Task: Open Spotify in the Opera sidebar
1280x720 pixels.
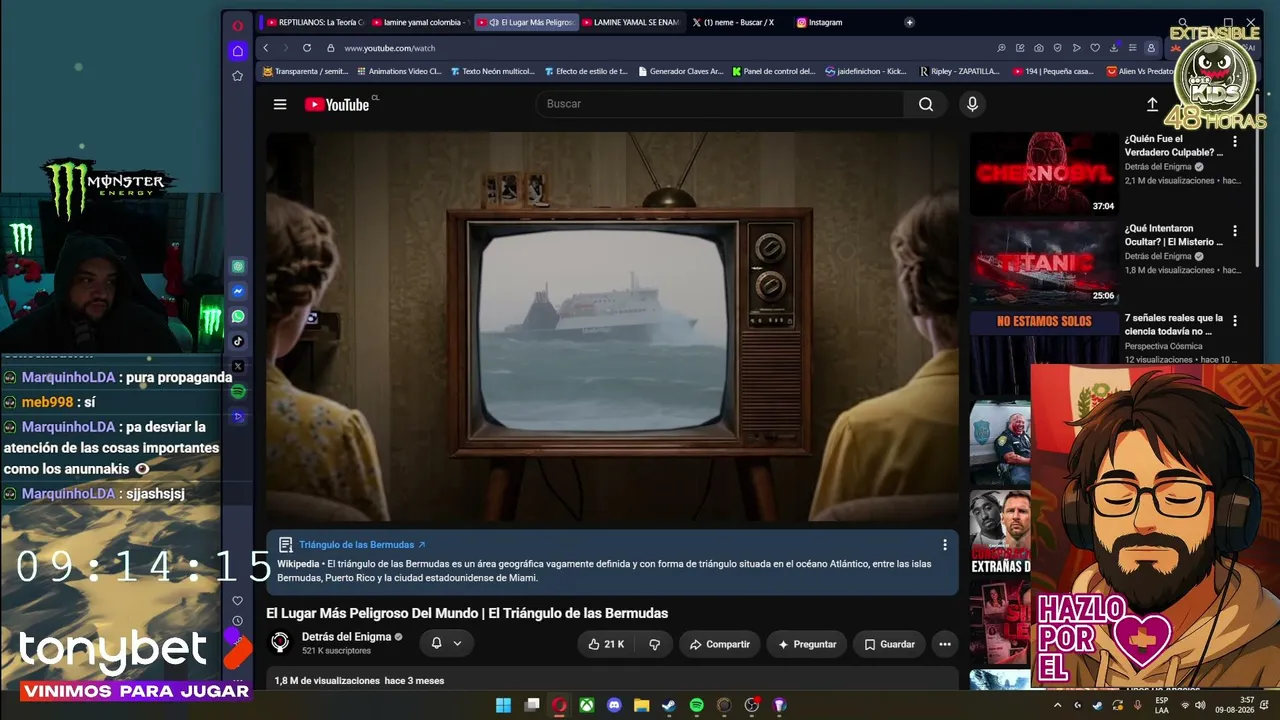Action: click(238, 391)
